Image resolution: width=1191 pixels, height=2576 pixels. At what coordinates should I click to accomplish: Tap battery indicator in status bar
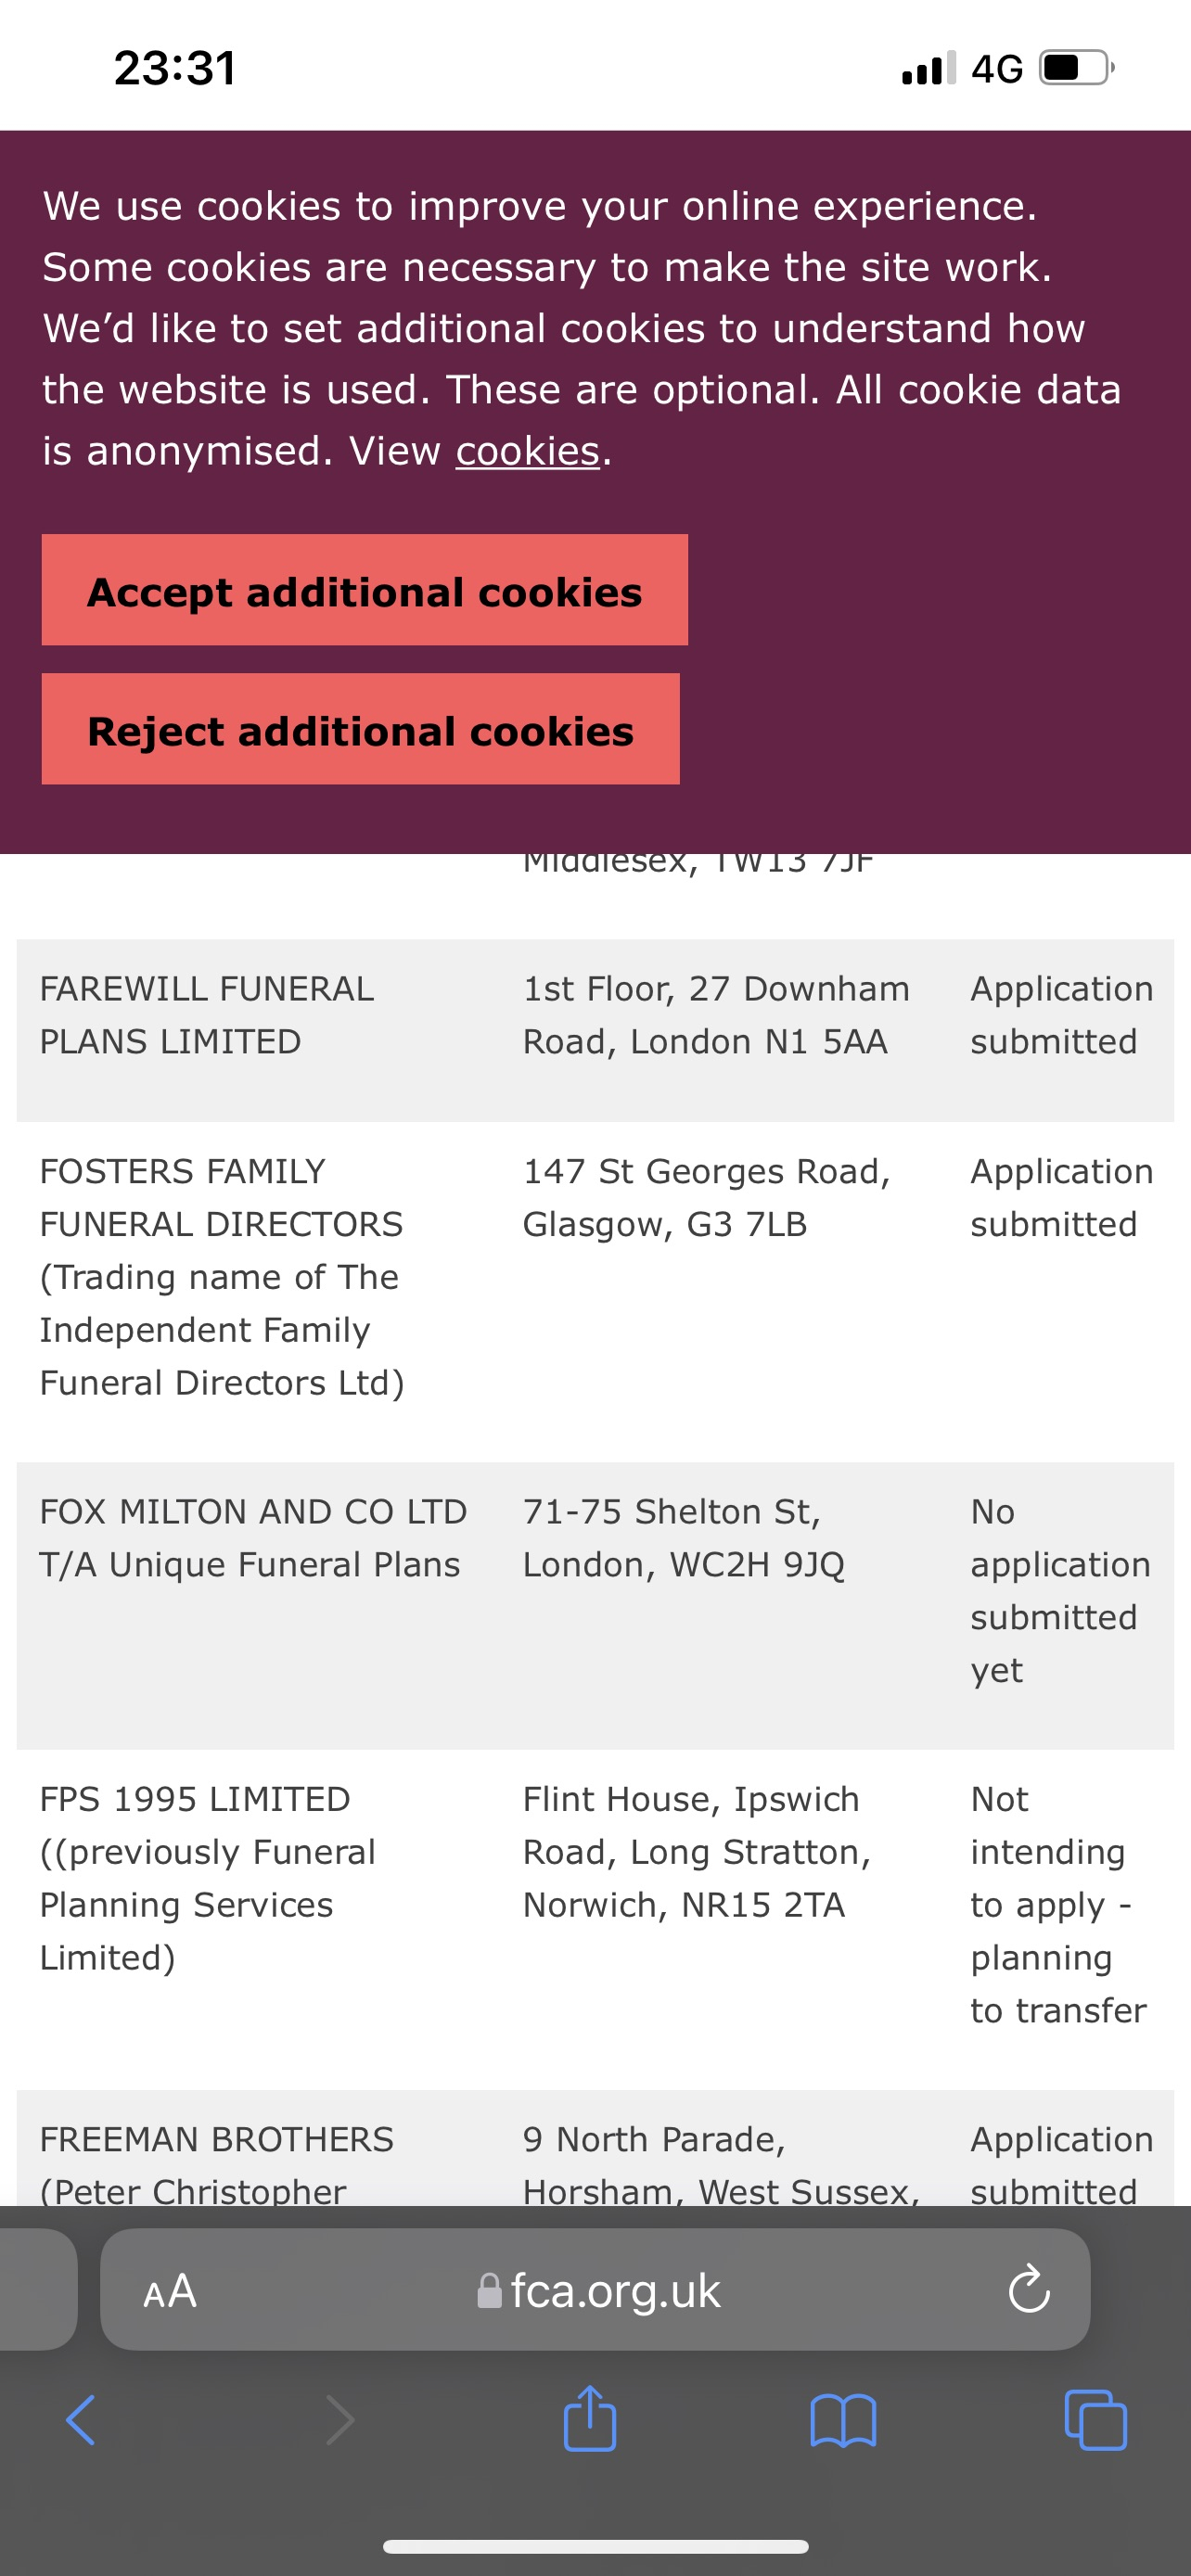click(1077, 68)
